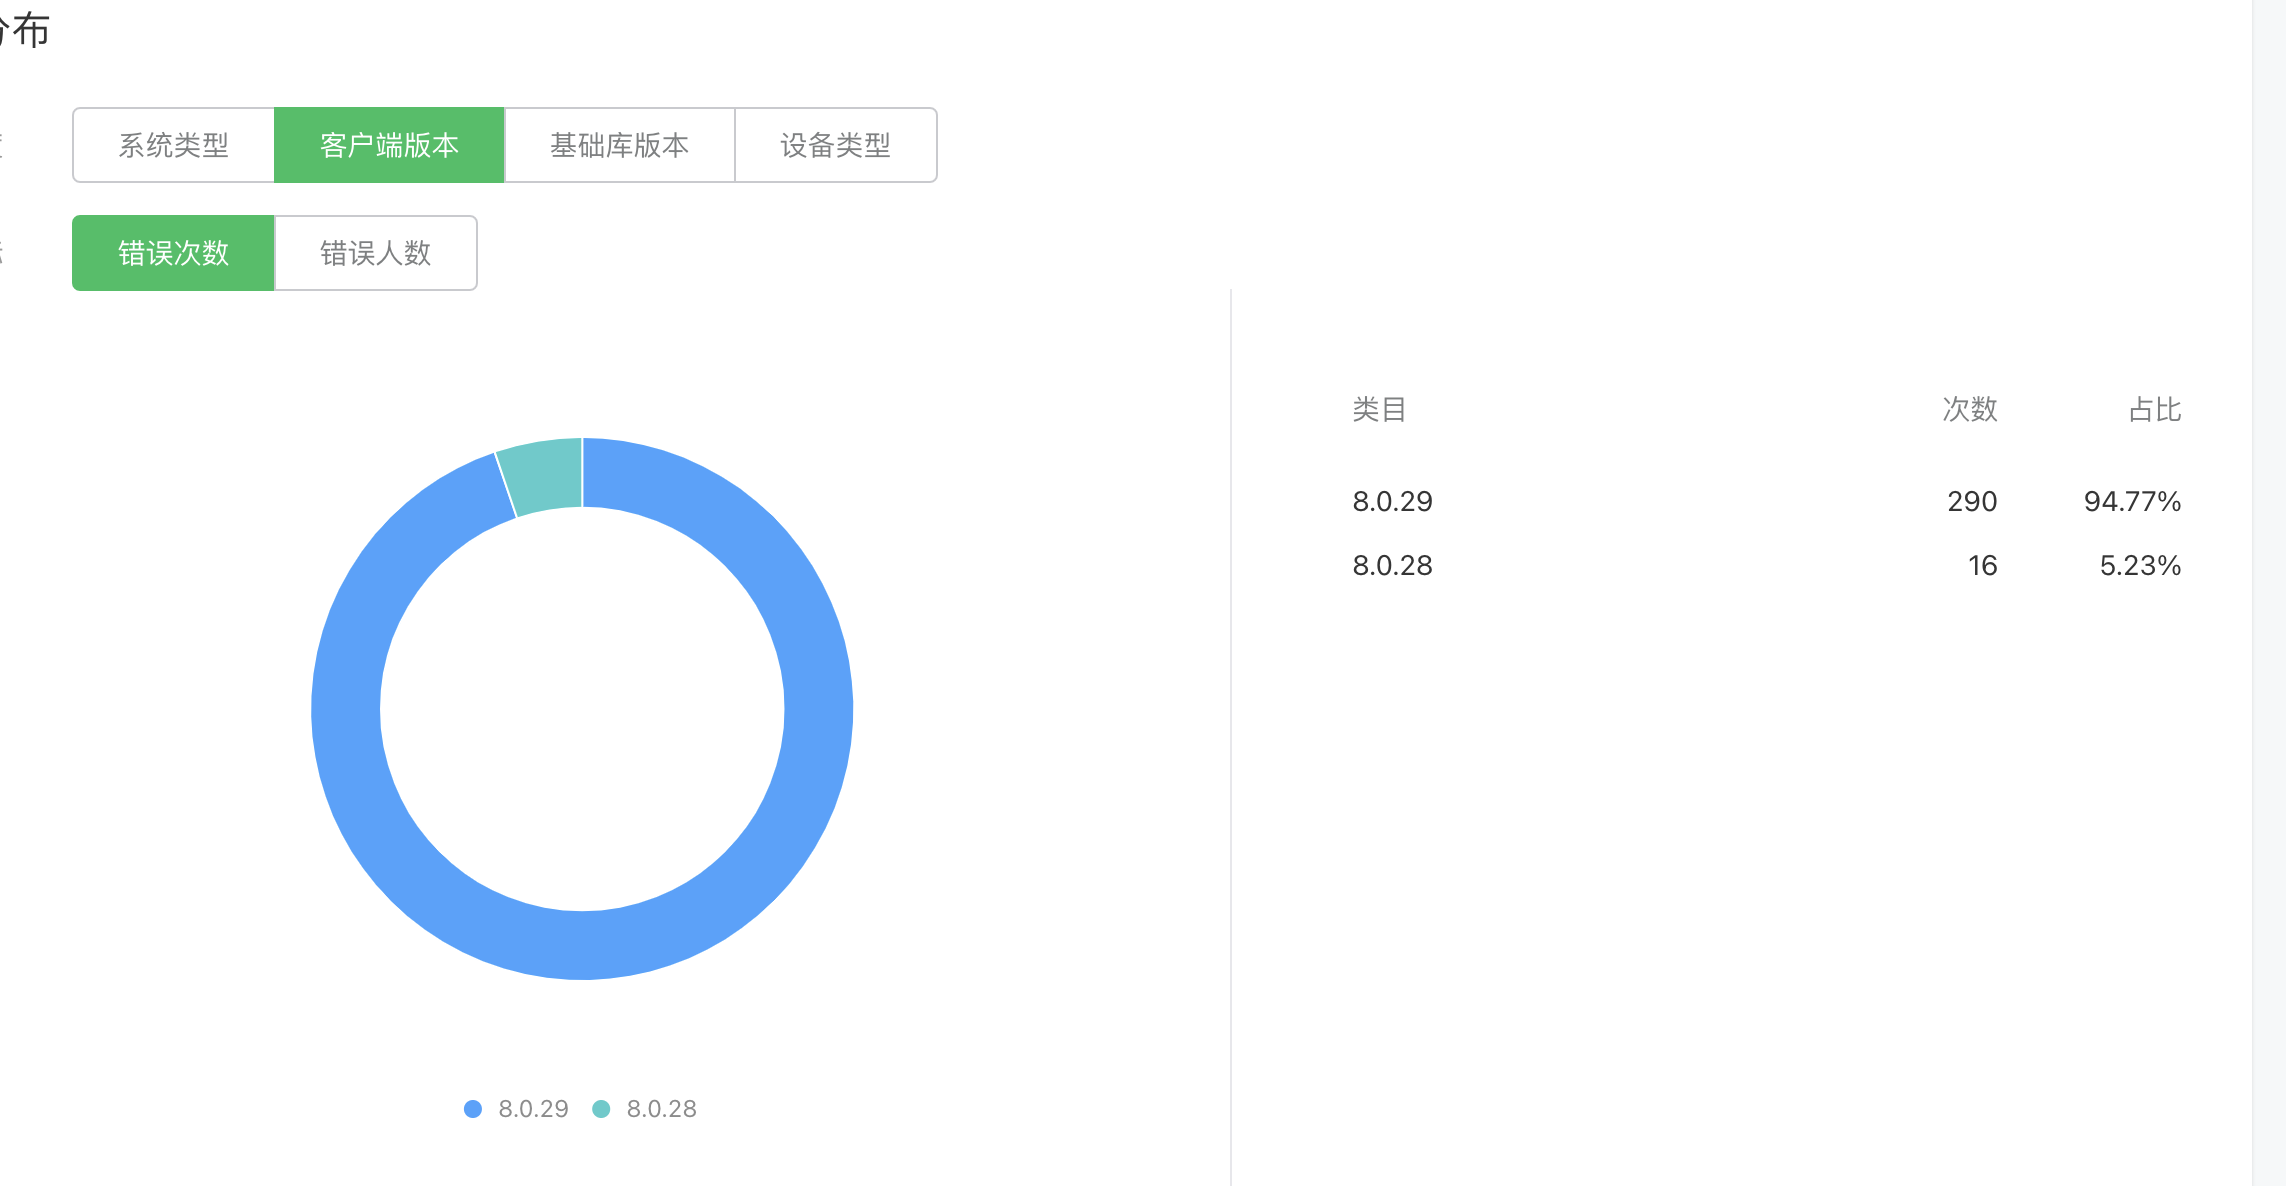The width and height of the screenshot is (2286, 1186).
Task: Click the 290 count value
Action: [1971, 501]
